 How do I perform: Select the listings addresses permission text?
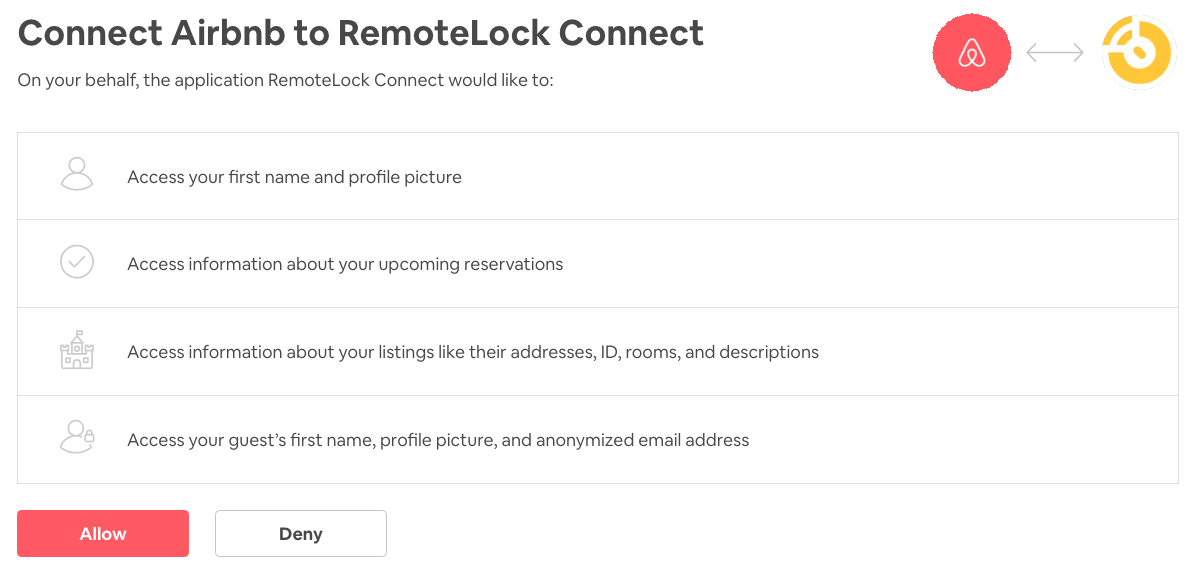[473, 352]
